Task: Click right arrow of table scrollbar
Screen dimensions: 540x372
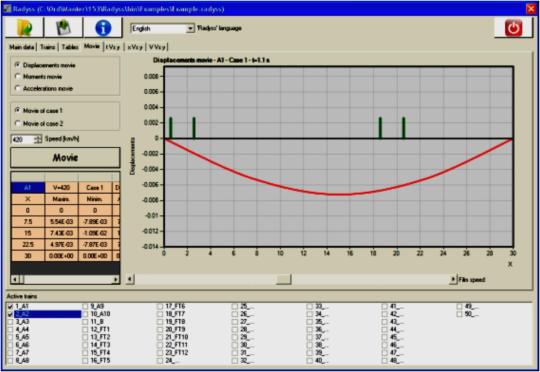Action: click(x=116, y=279)
